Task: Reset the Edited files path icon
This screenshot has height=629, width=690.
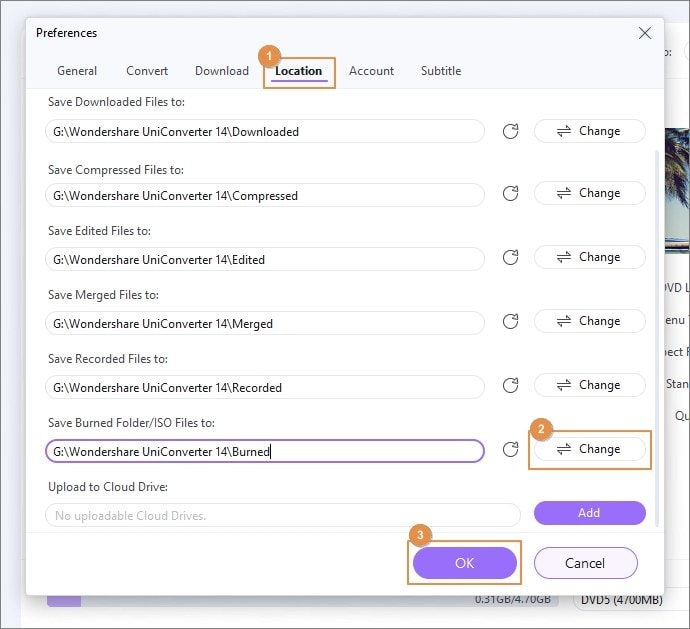Action: [510, 258]
